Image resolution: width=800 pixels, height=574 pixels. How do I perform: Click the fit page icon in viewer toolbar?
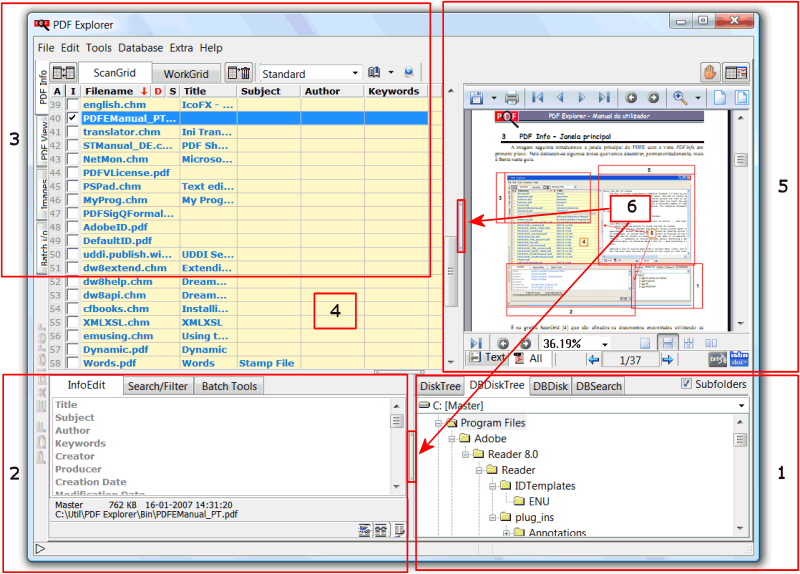[x=741, y=97]
